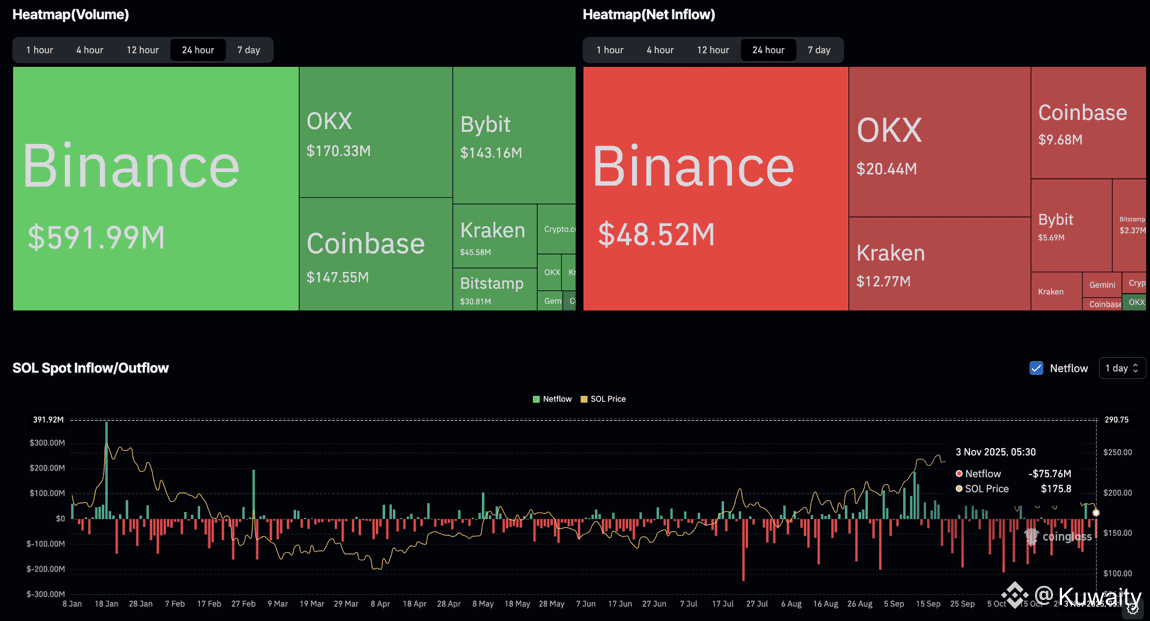Click settings gear icon in bottom-right corner
Image resolution: width=1150 pixels, height=621 pixels.
[x=1132, y=606]
